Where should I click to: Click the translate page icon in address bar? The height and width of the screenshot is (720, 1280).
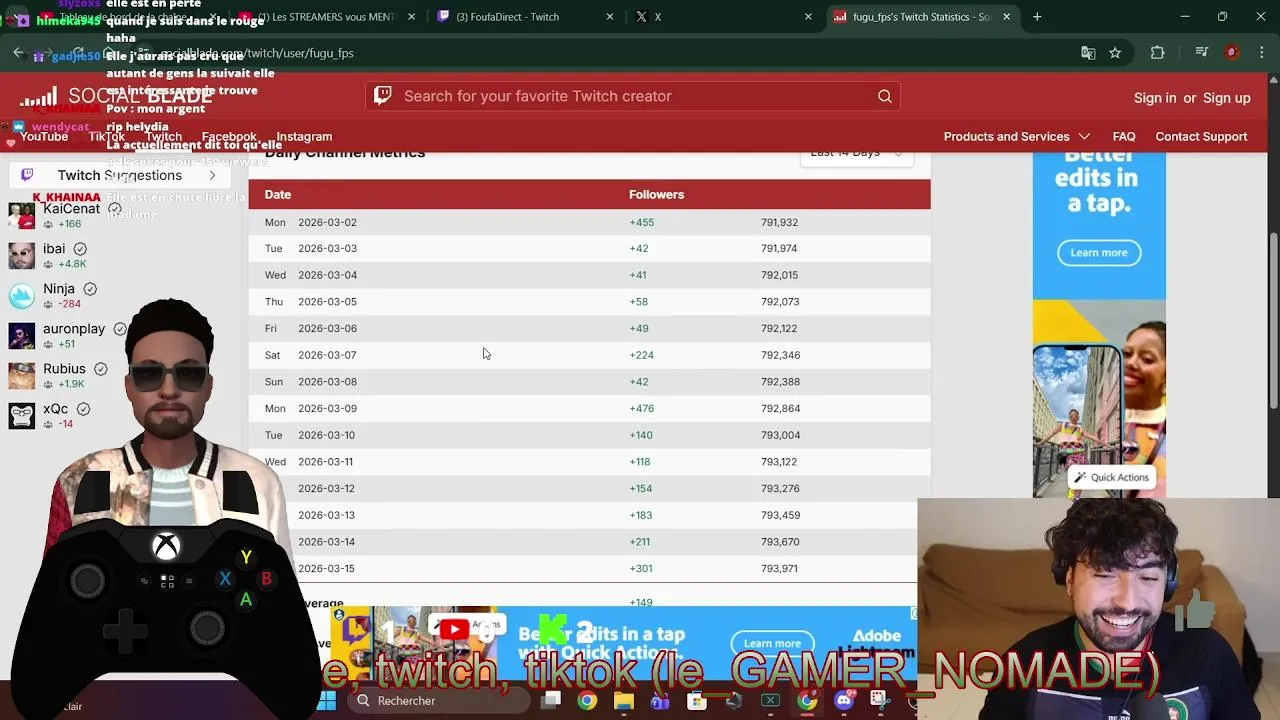[x=1088, y=53]
